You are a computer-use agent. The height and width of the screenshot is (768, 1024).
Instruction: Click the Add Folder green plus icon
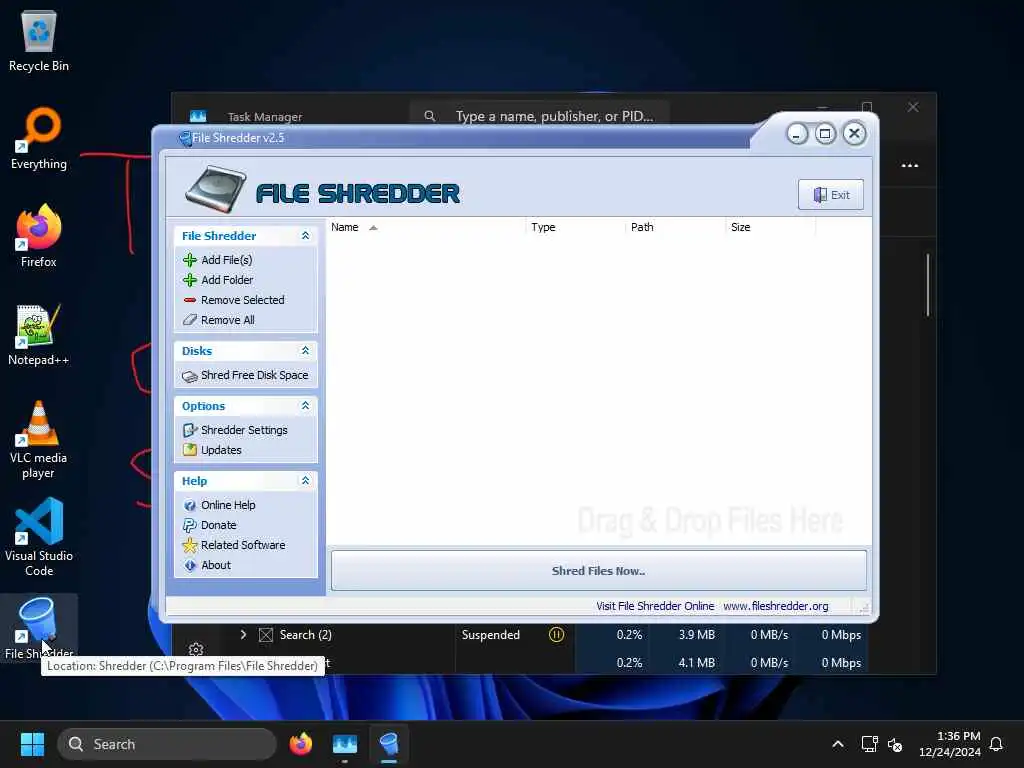(189, 280)
